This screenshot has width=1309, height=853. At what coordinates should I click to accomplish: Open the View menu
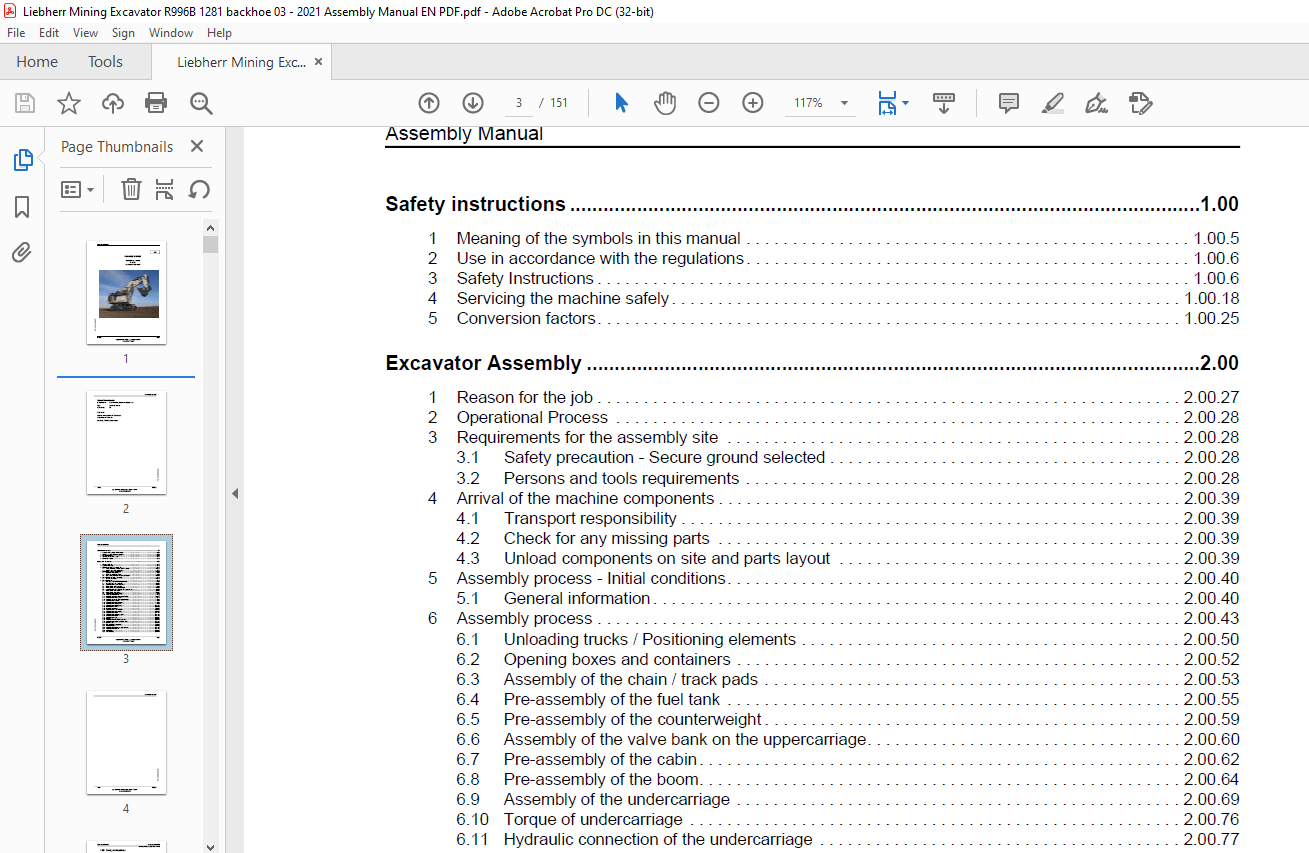pos(86,33)
